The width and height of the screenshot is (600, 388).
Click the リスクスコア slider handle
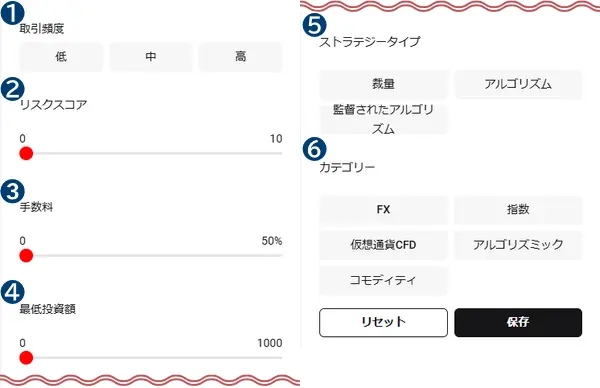(26, 153)
